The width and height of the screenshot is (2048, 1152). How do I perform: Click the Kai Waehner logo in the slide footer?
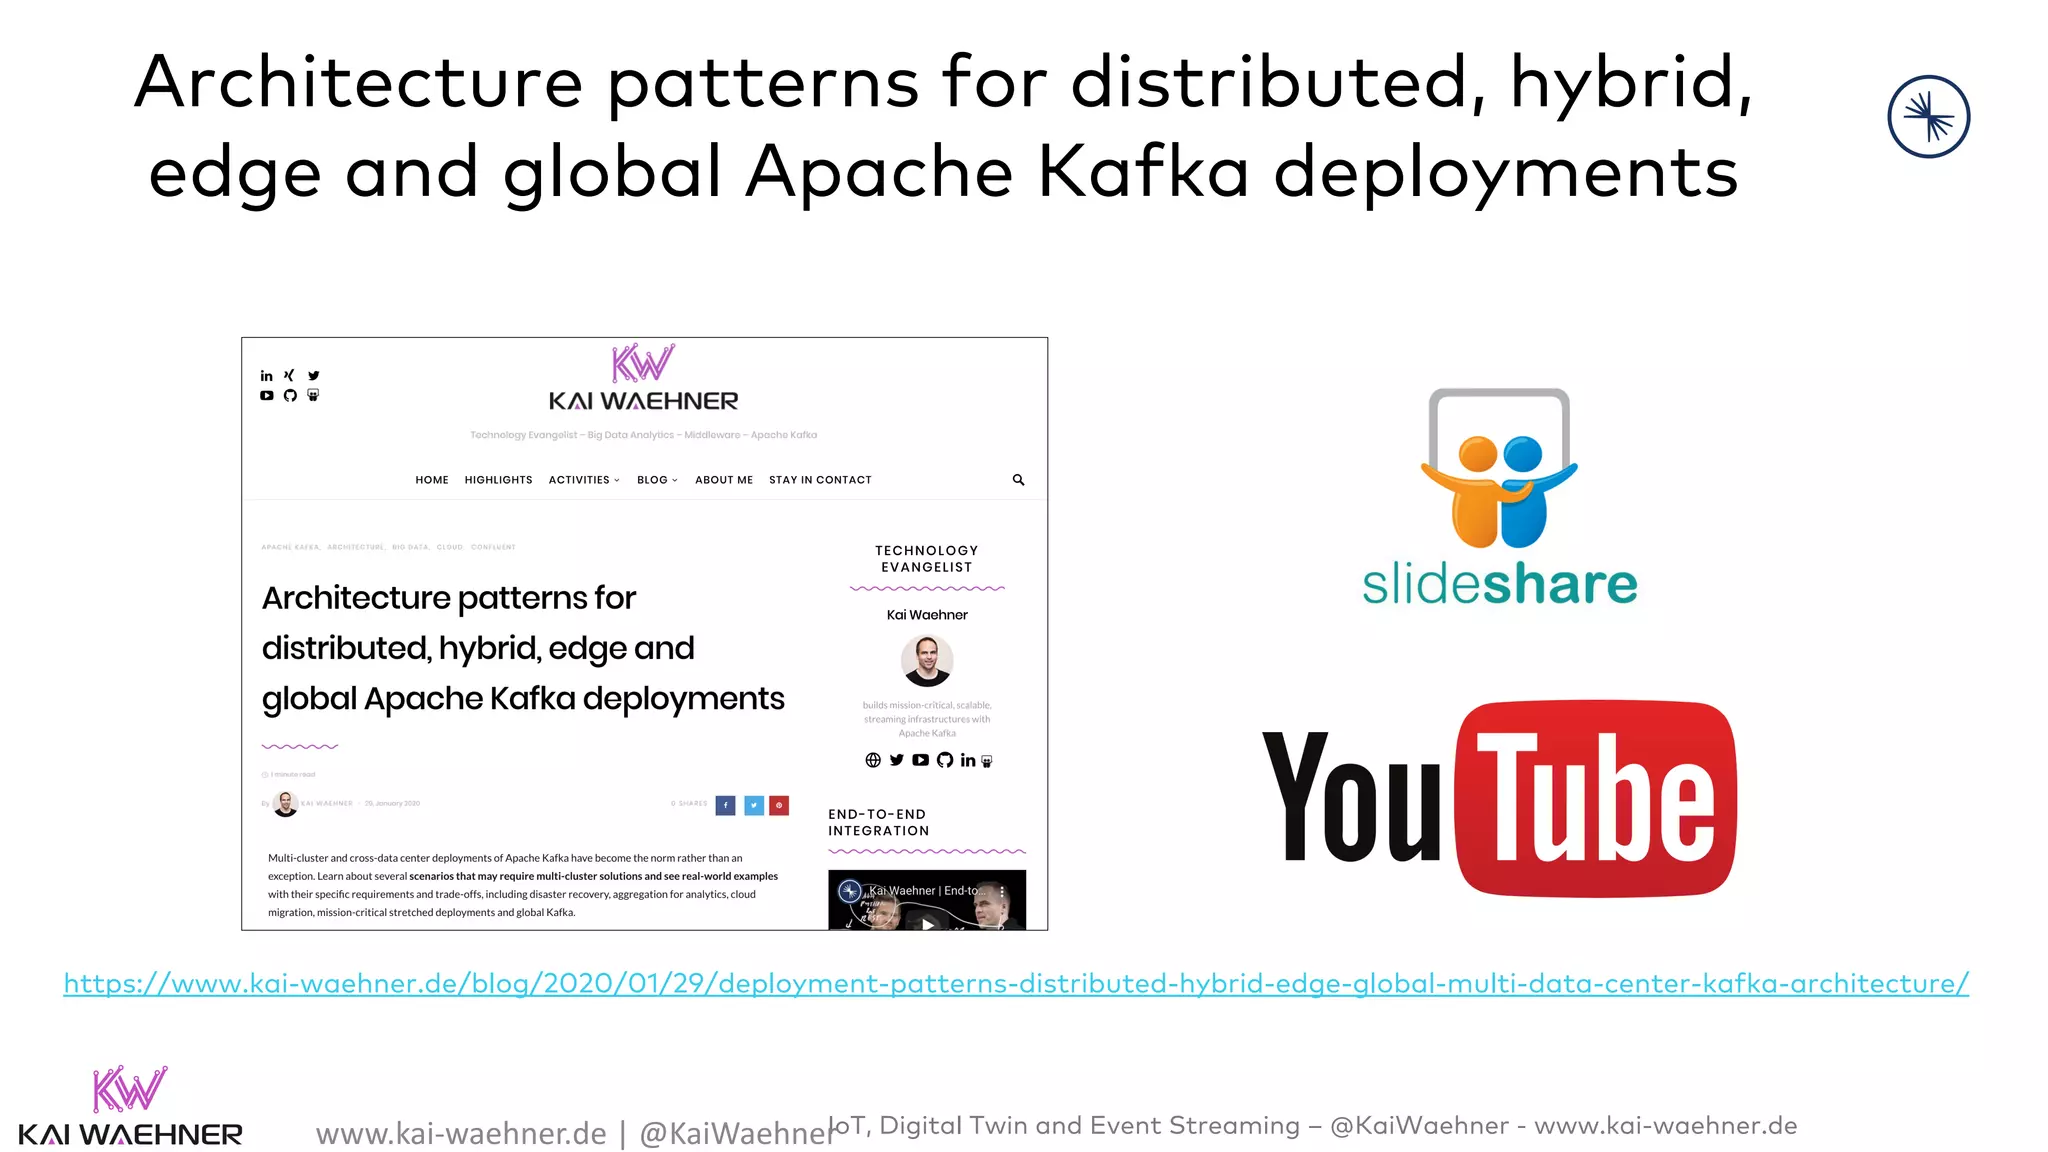tap(130, 1106)
